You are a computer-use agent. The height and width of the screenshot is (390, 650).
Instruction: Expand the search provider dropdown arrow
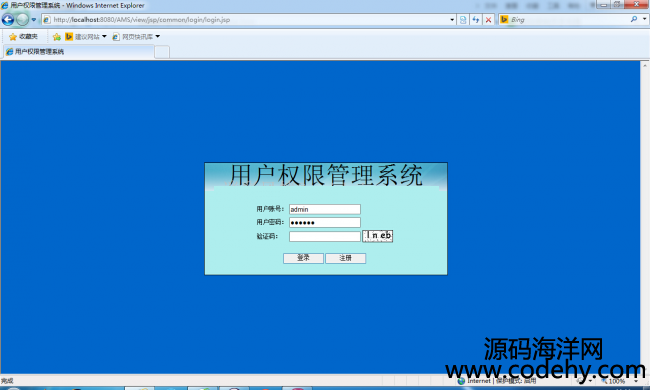[645, 19]
